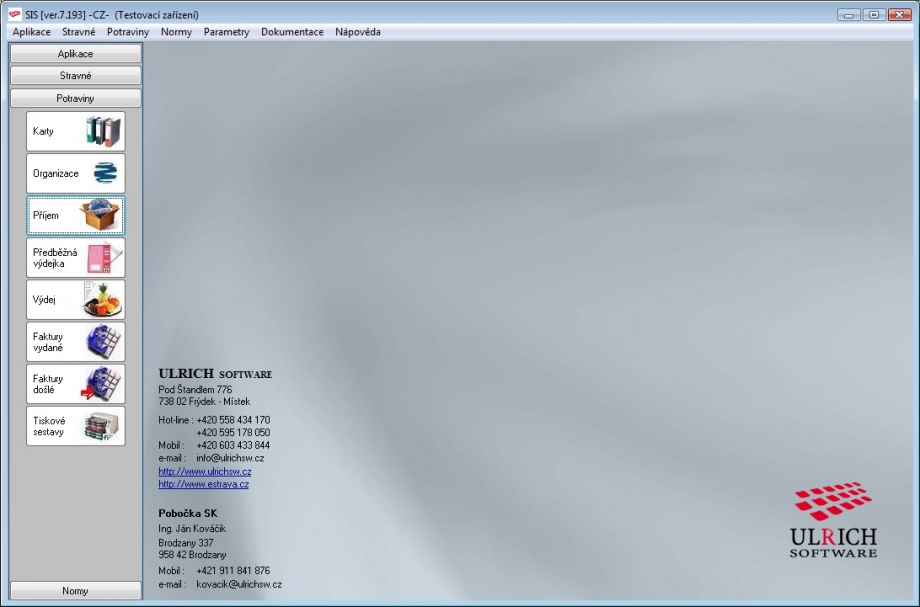920x607 pixels.
Task: Click the 738 02 Frýdek - Místek text
Action: [204, 402]
